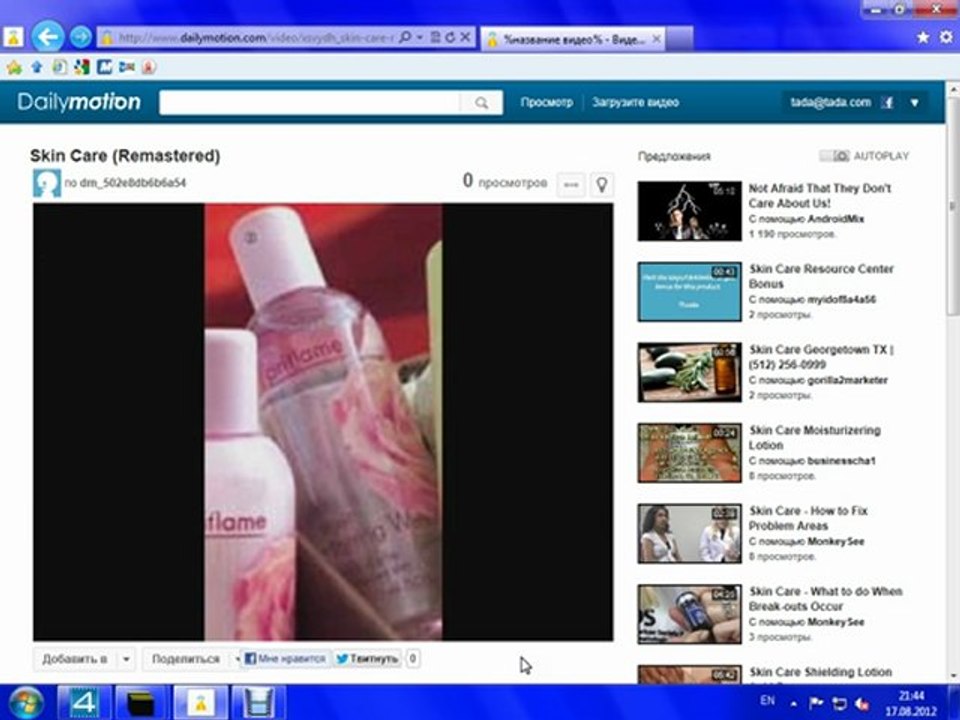Click the 'Skin Care Moisturizering Lotion' thumbnail
The height and width of the screenshot is (720, 960).
click(689, 453)
